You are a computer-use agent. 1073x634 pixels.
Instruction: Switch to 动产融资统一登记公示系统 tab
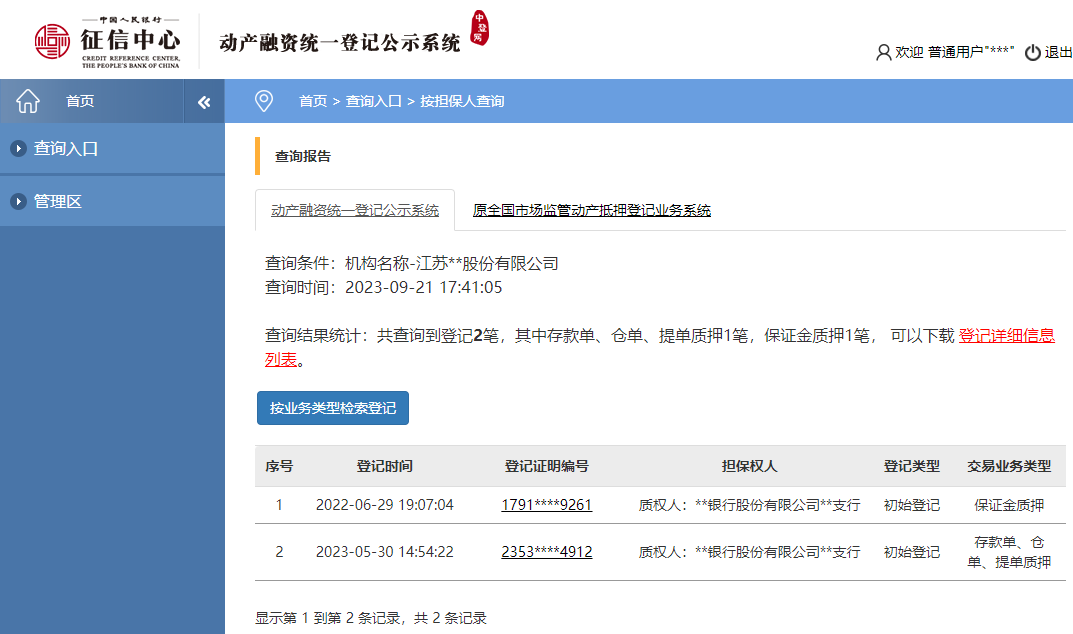(355, 211)
